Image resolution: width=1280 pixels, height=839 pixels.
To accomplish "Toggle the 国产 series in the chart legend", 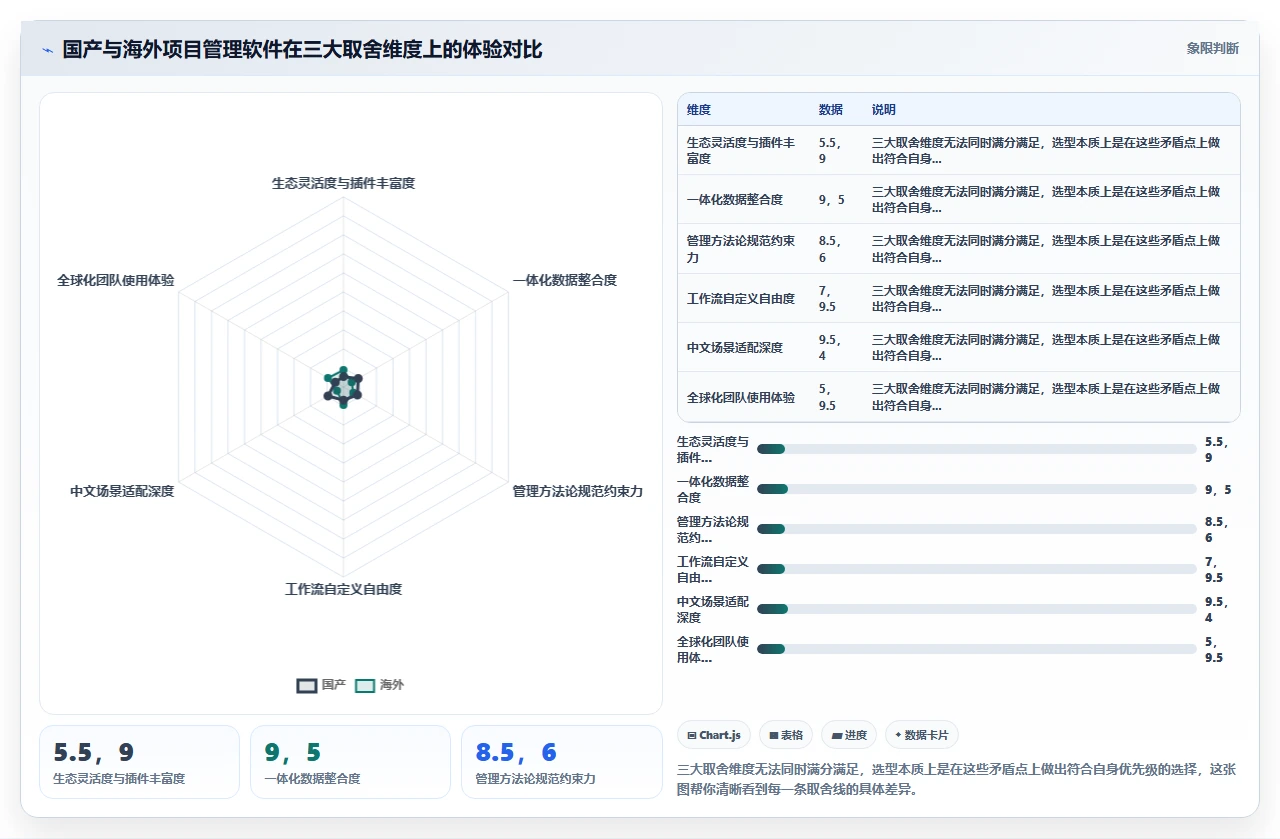I will pos(321,685).
